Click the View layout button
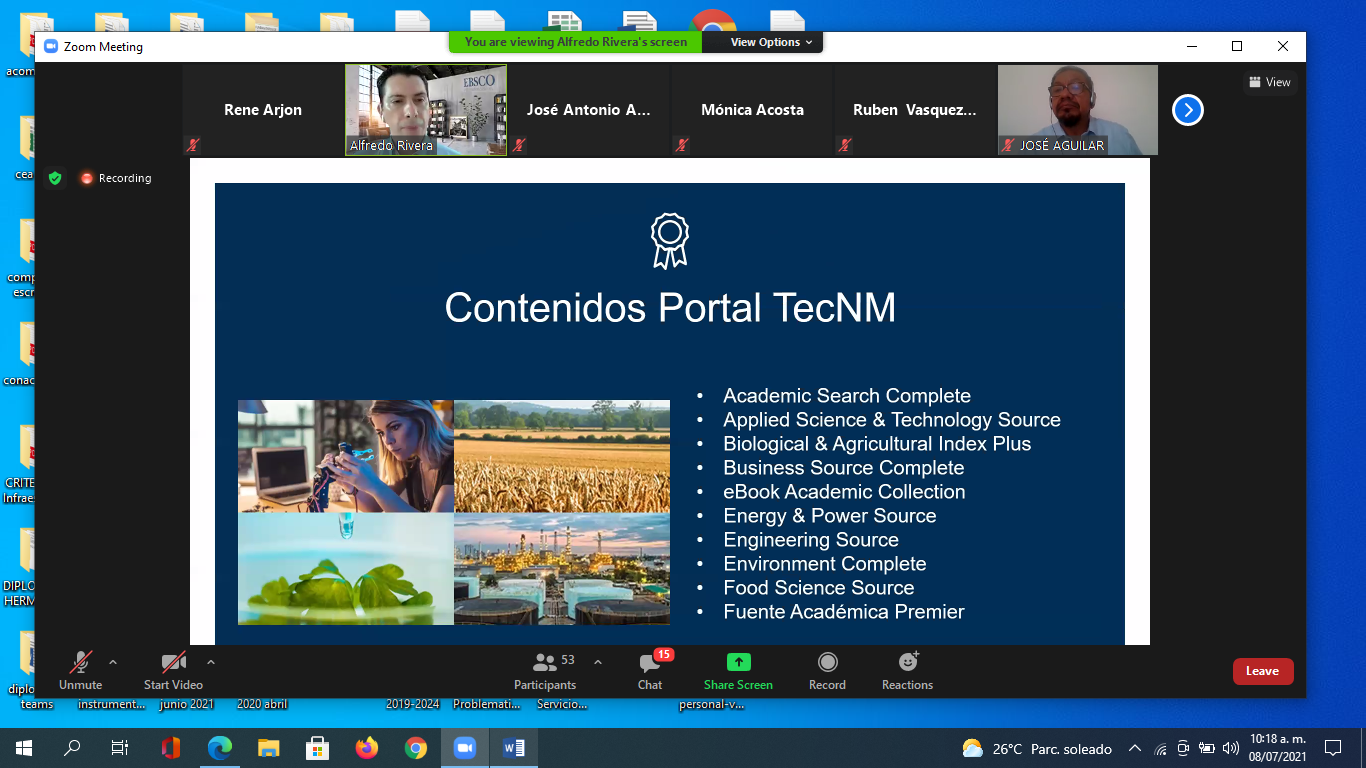The height and width of the screenshot is (768, 1366). 1270,82
